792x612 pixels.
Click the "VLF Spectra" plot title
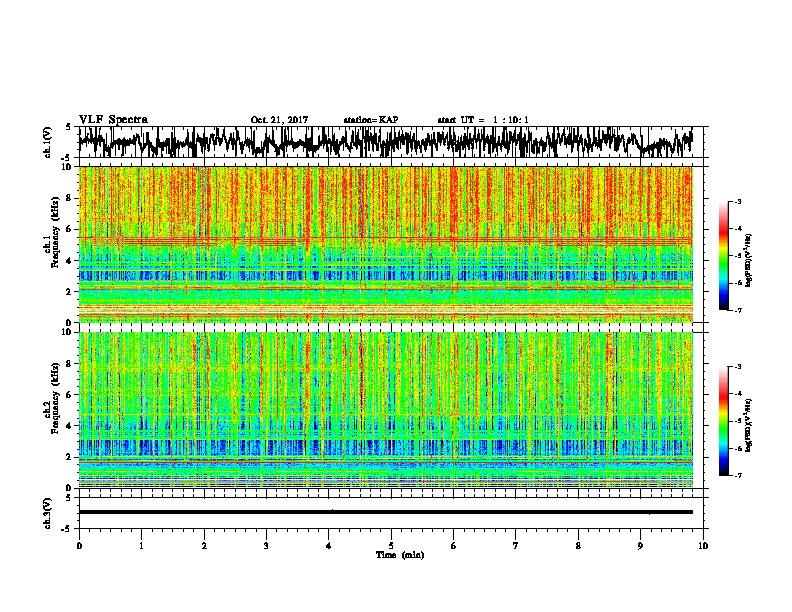tap(113, 120)
